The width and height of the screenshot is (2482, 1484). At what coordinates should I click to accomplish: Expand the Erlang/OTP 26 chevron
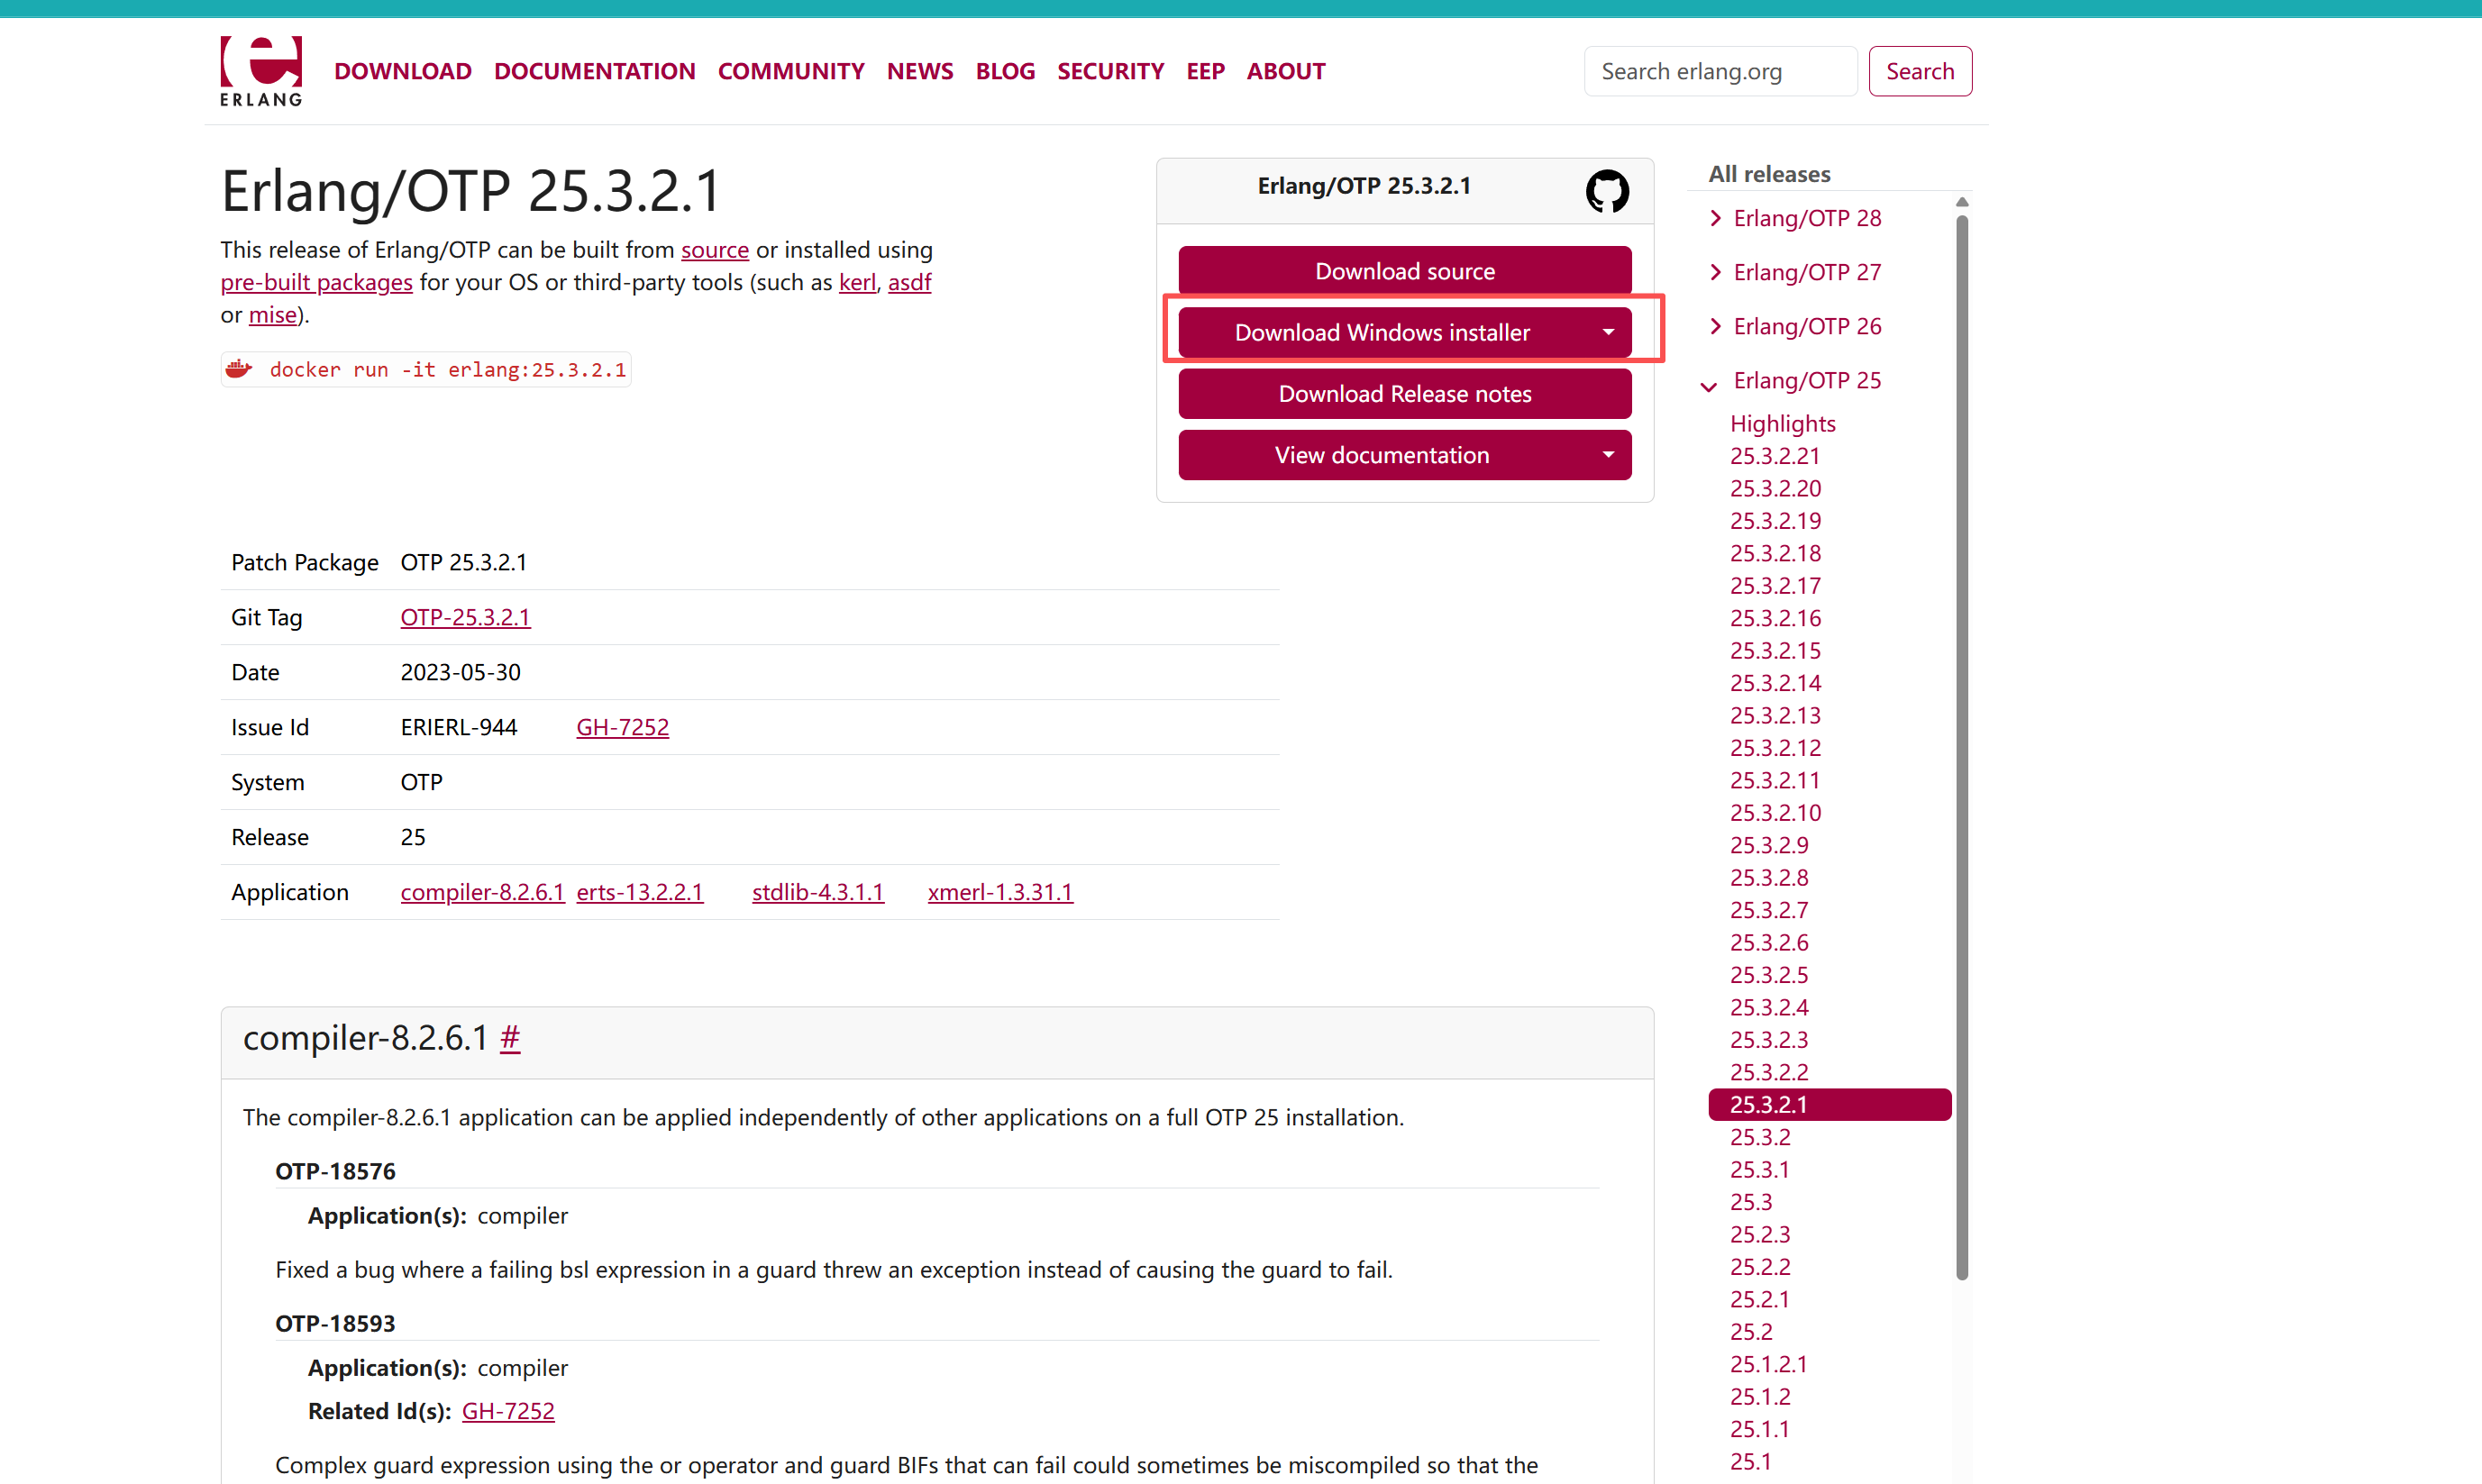click(x=1716, y=326)
